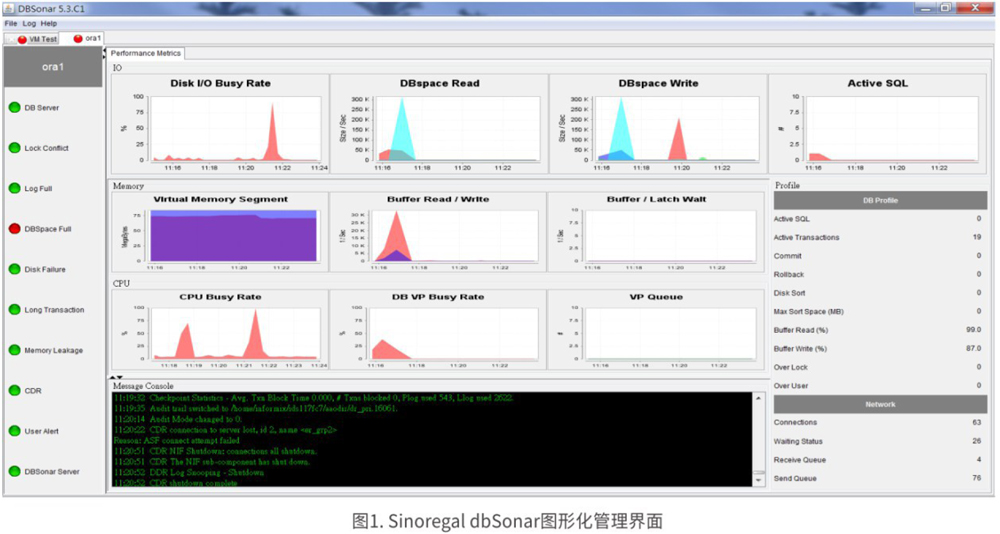Open the Log menu
The height and width of the screenshot is (534, 1000).
click(29, 24)
